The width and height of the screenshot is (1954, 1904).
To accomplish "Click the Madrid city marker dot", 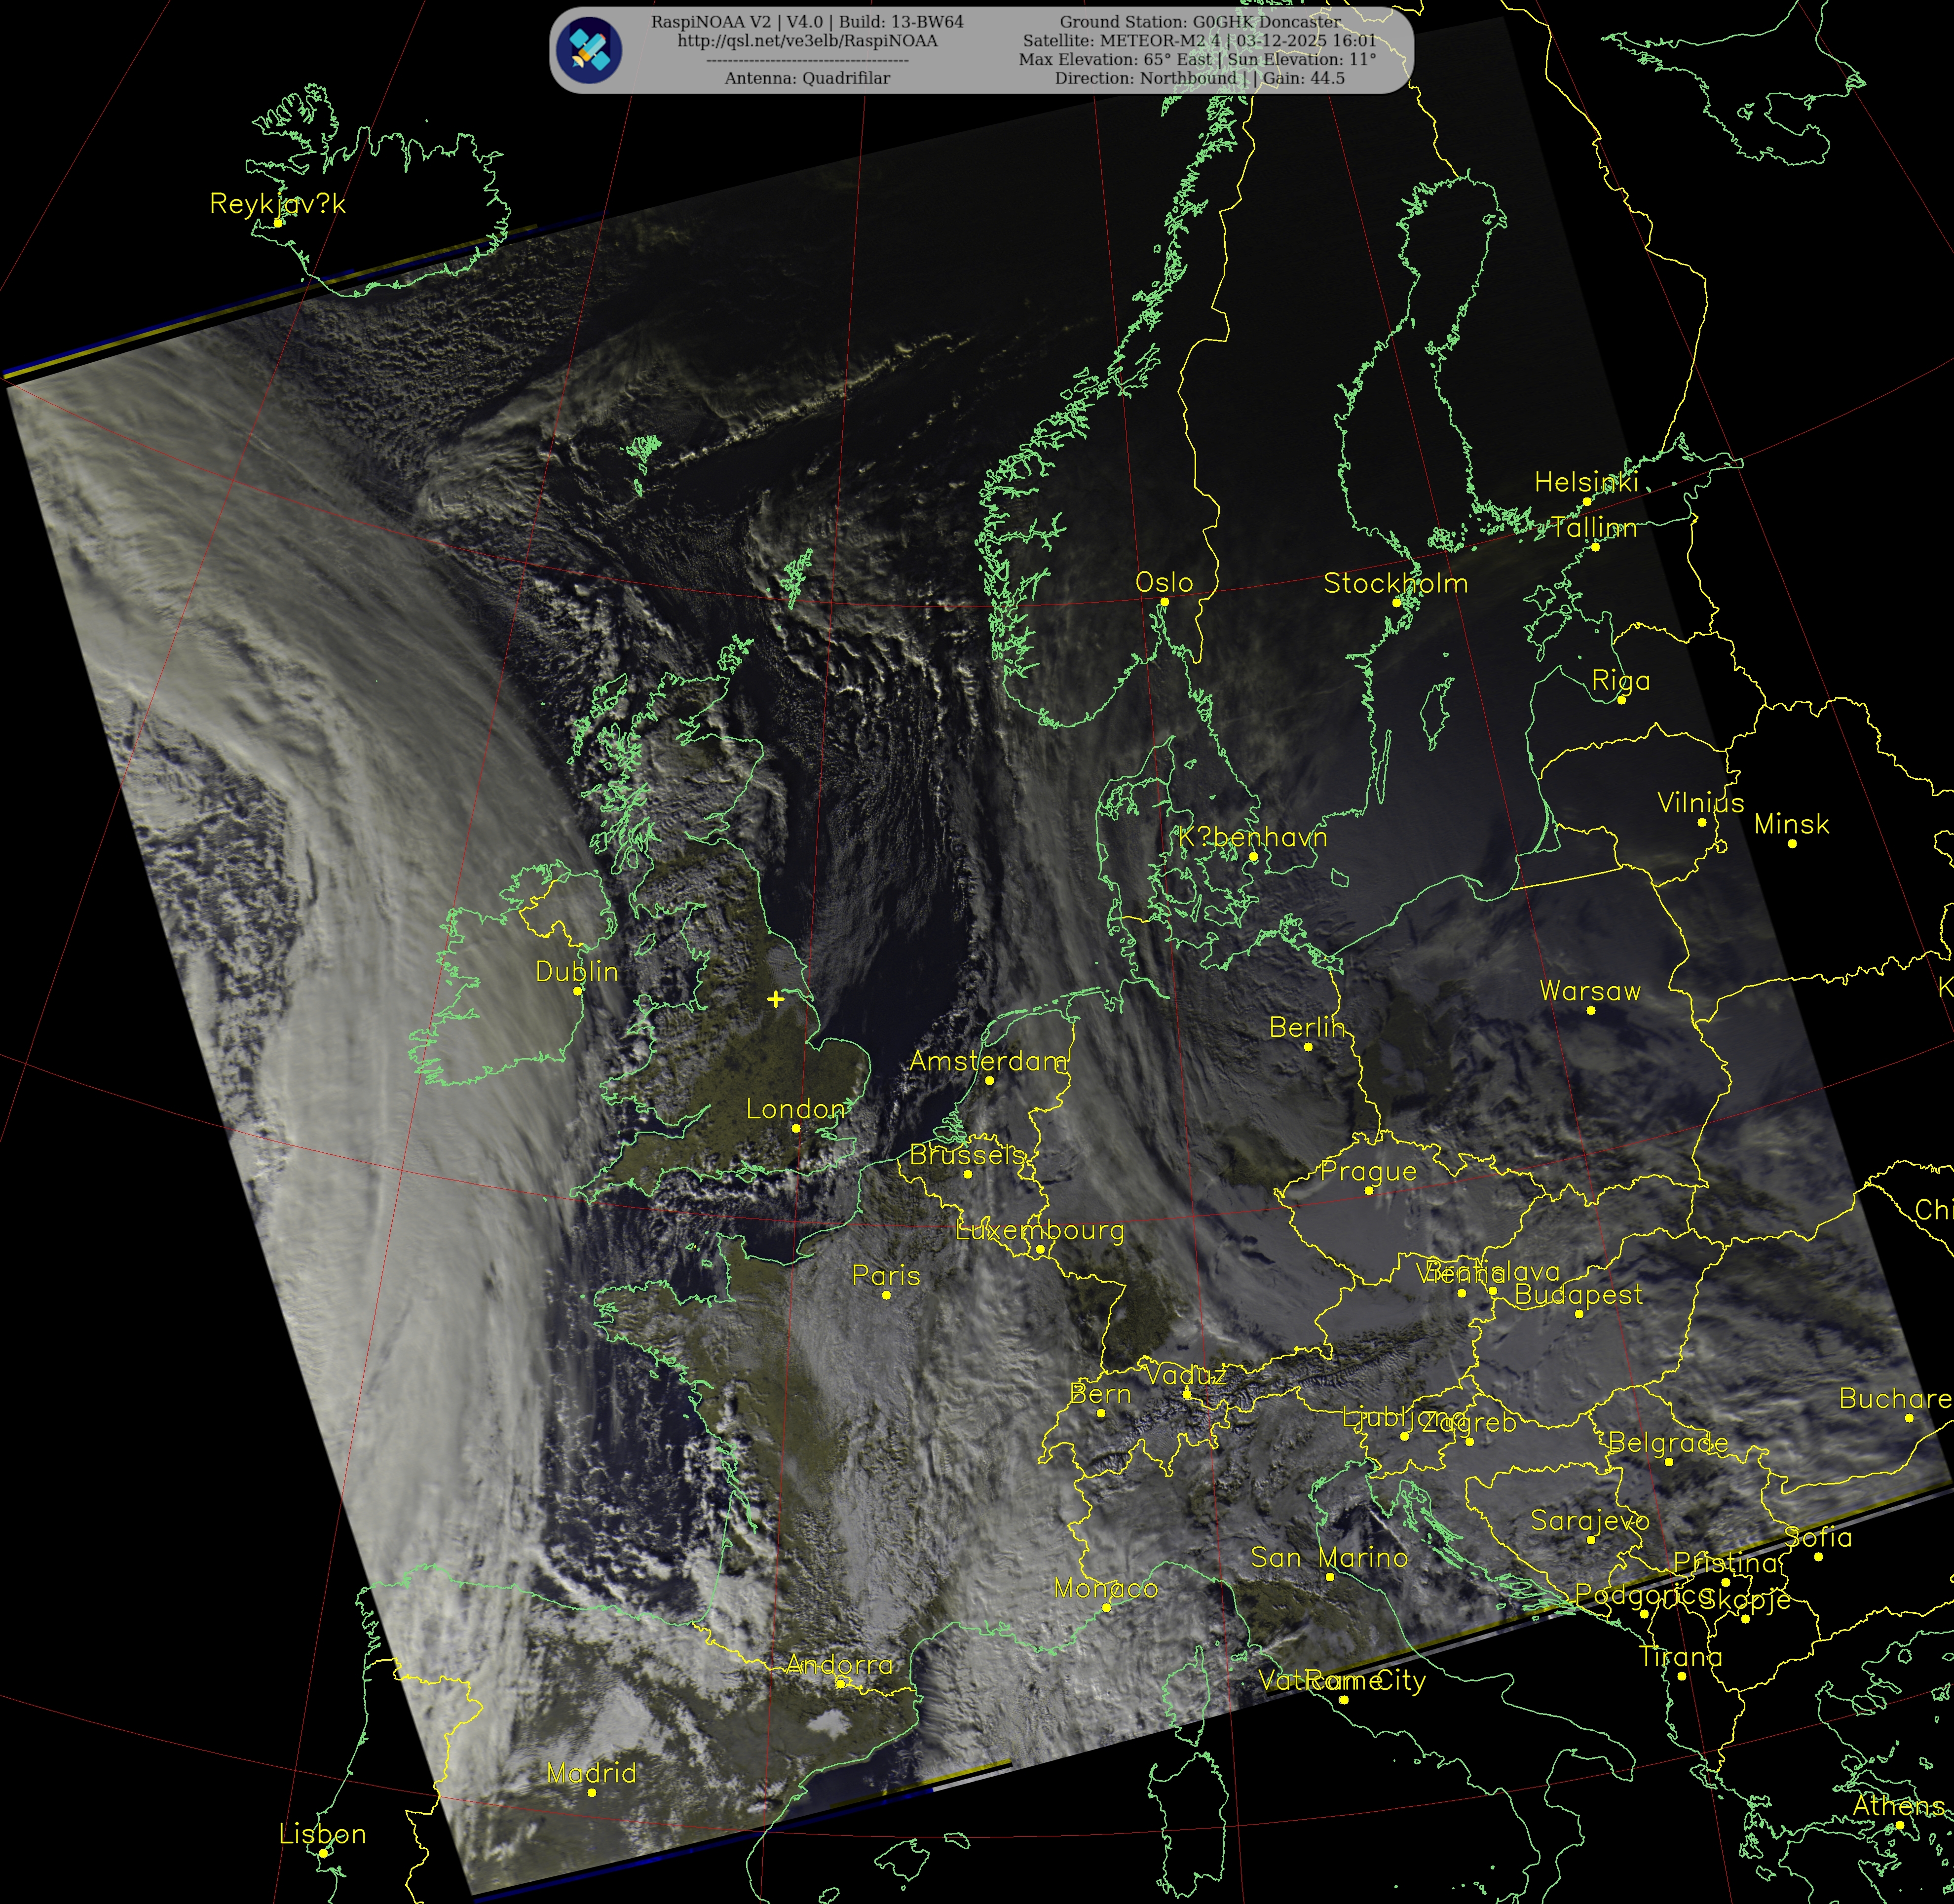I will click(592, 1792).
